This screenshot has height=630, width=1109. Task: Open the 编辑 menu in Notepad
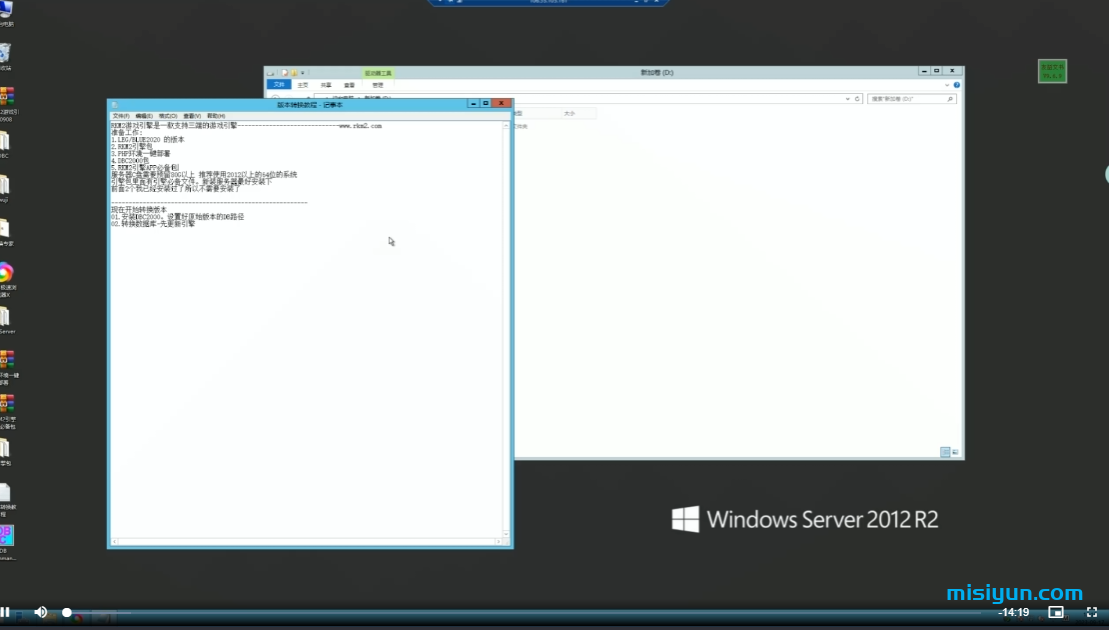(x=144, y=116)
